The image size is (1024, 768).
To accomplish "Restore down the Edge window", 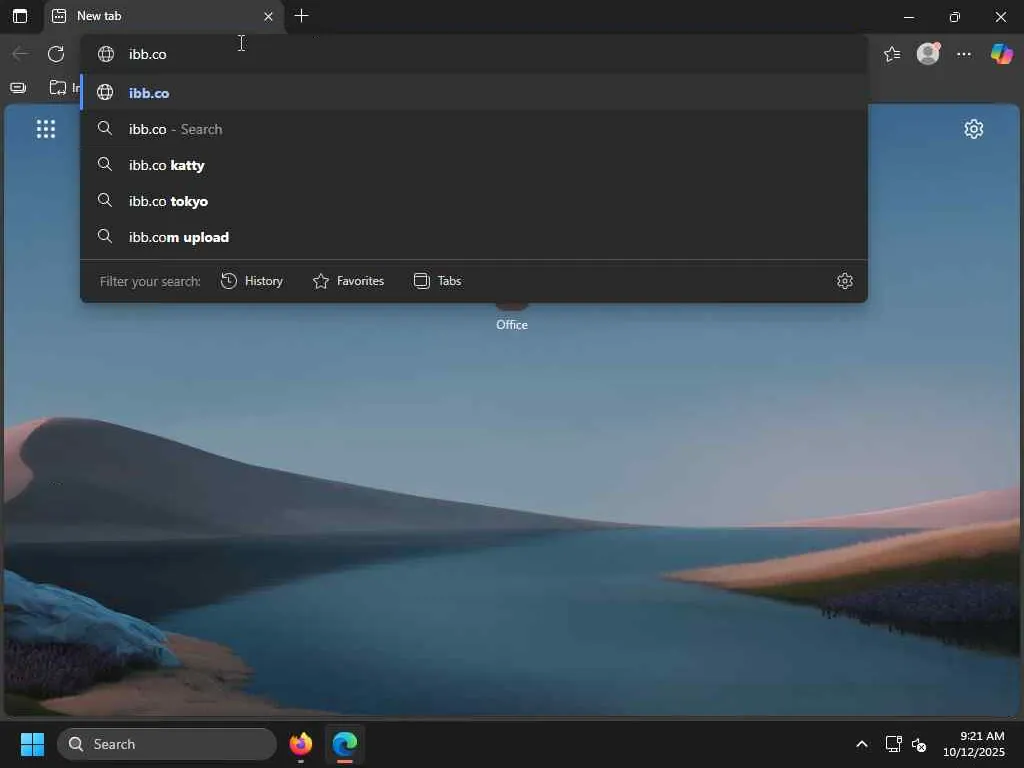I will click(955, 17).
